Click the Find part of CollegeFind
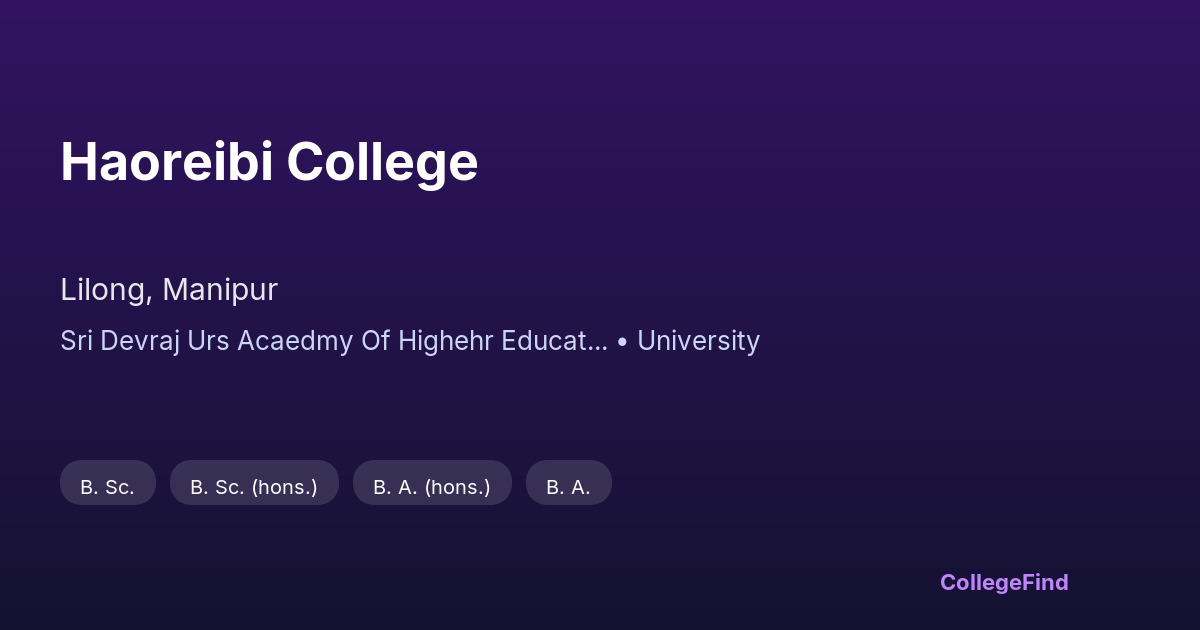This screenshot has height=630, width=1200. (1044, 582)
